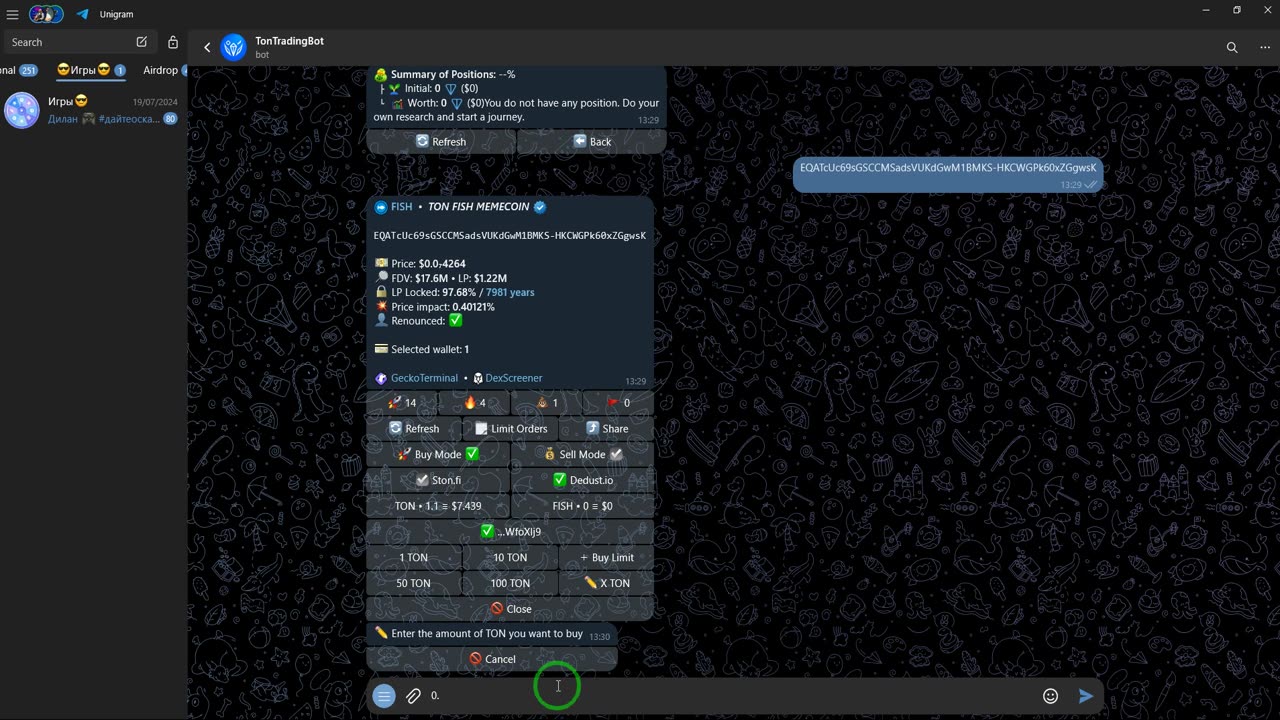Click the partially visible folder tab with 251
The width and height of the screenshot is (1280, 720).
(x=19, y=70)
